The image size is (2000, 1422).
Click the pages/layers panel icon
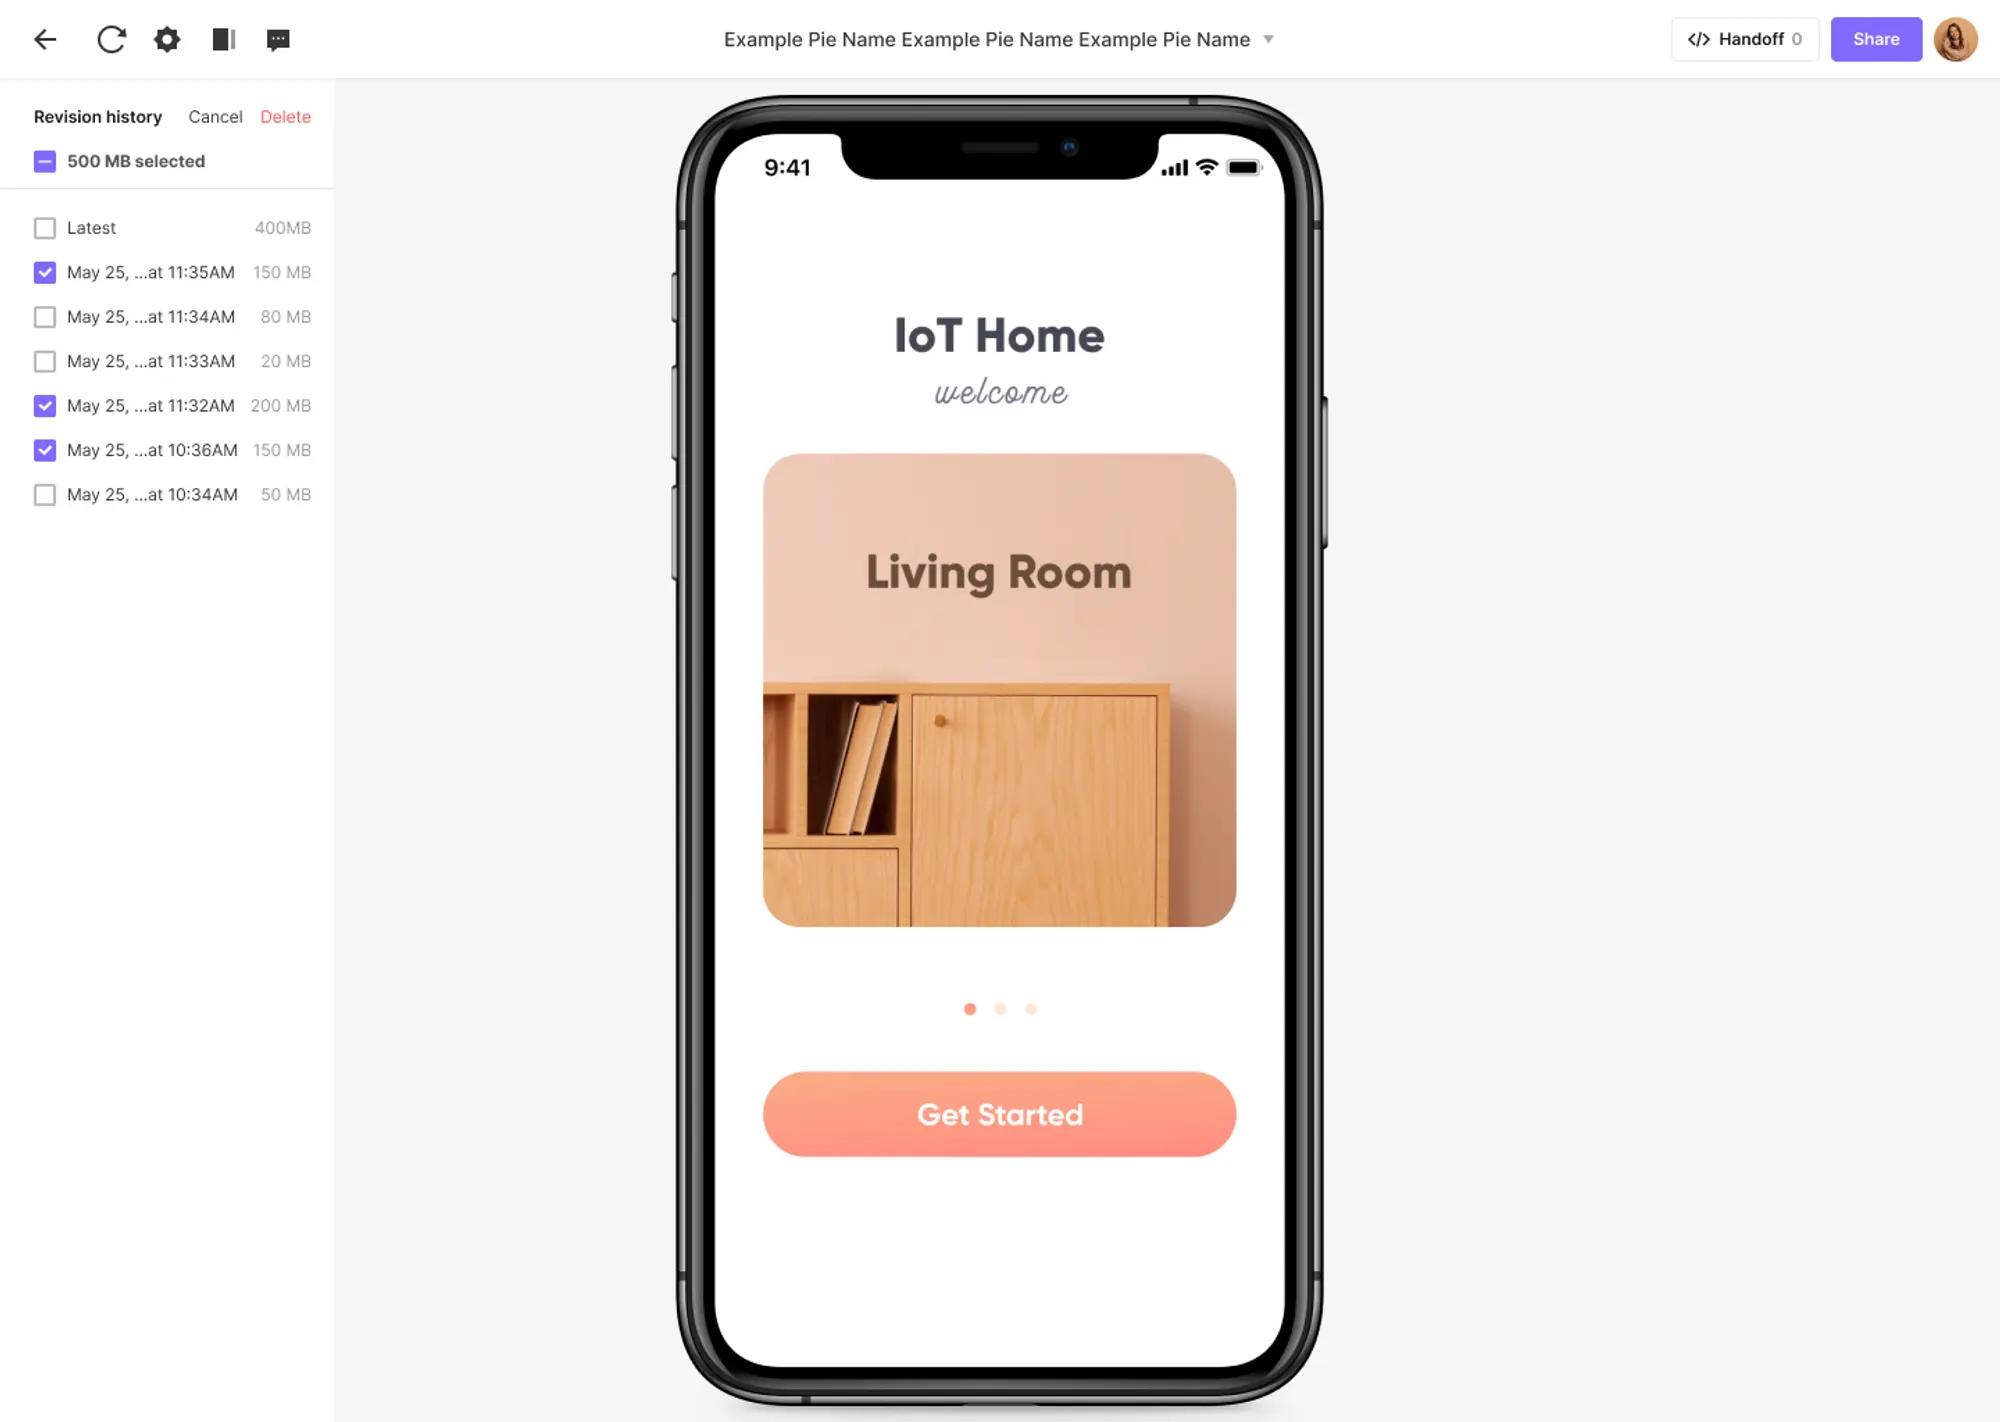coord(223,38)
